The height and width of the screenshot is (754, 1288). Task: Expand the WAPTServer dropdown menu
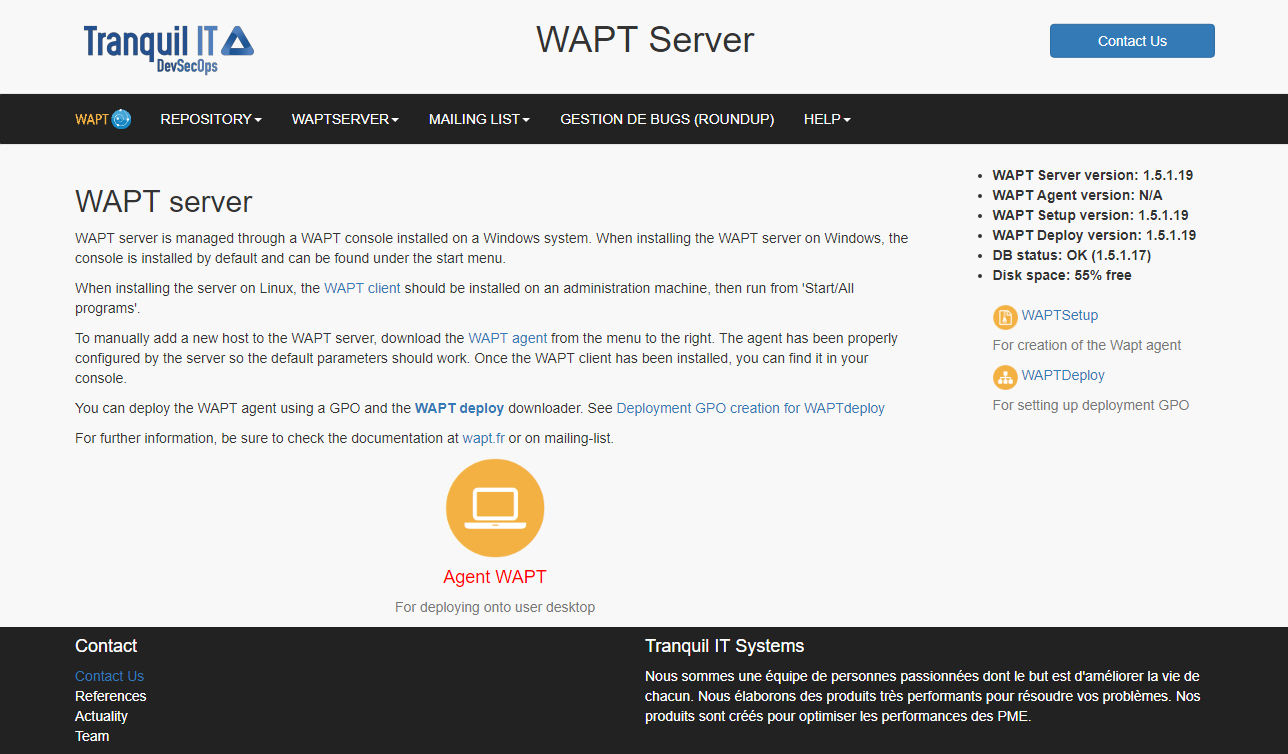pos(345,119)
